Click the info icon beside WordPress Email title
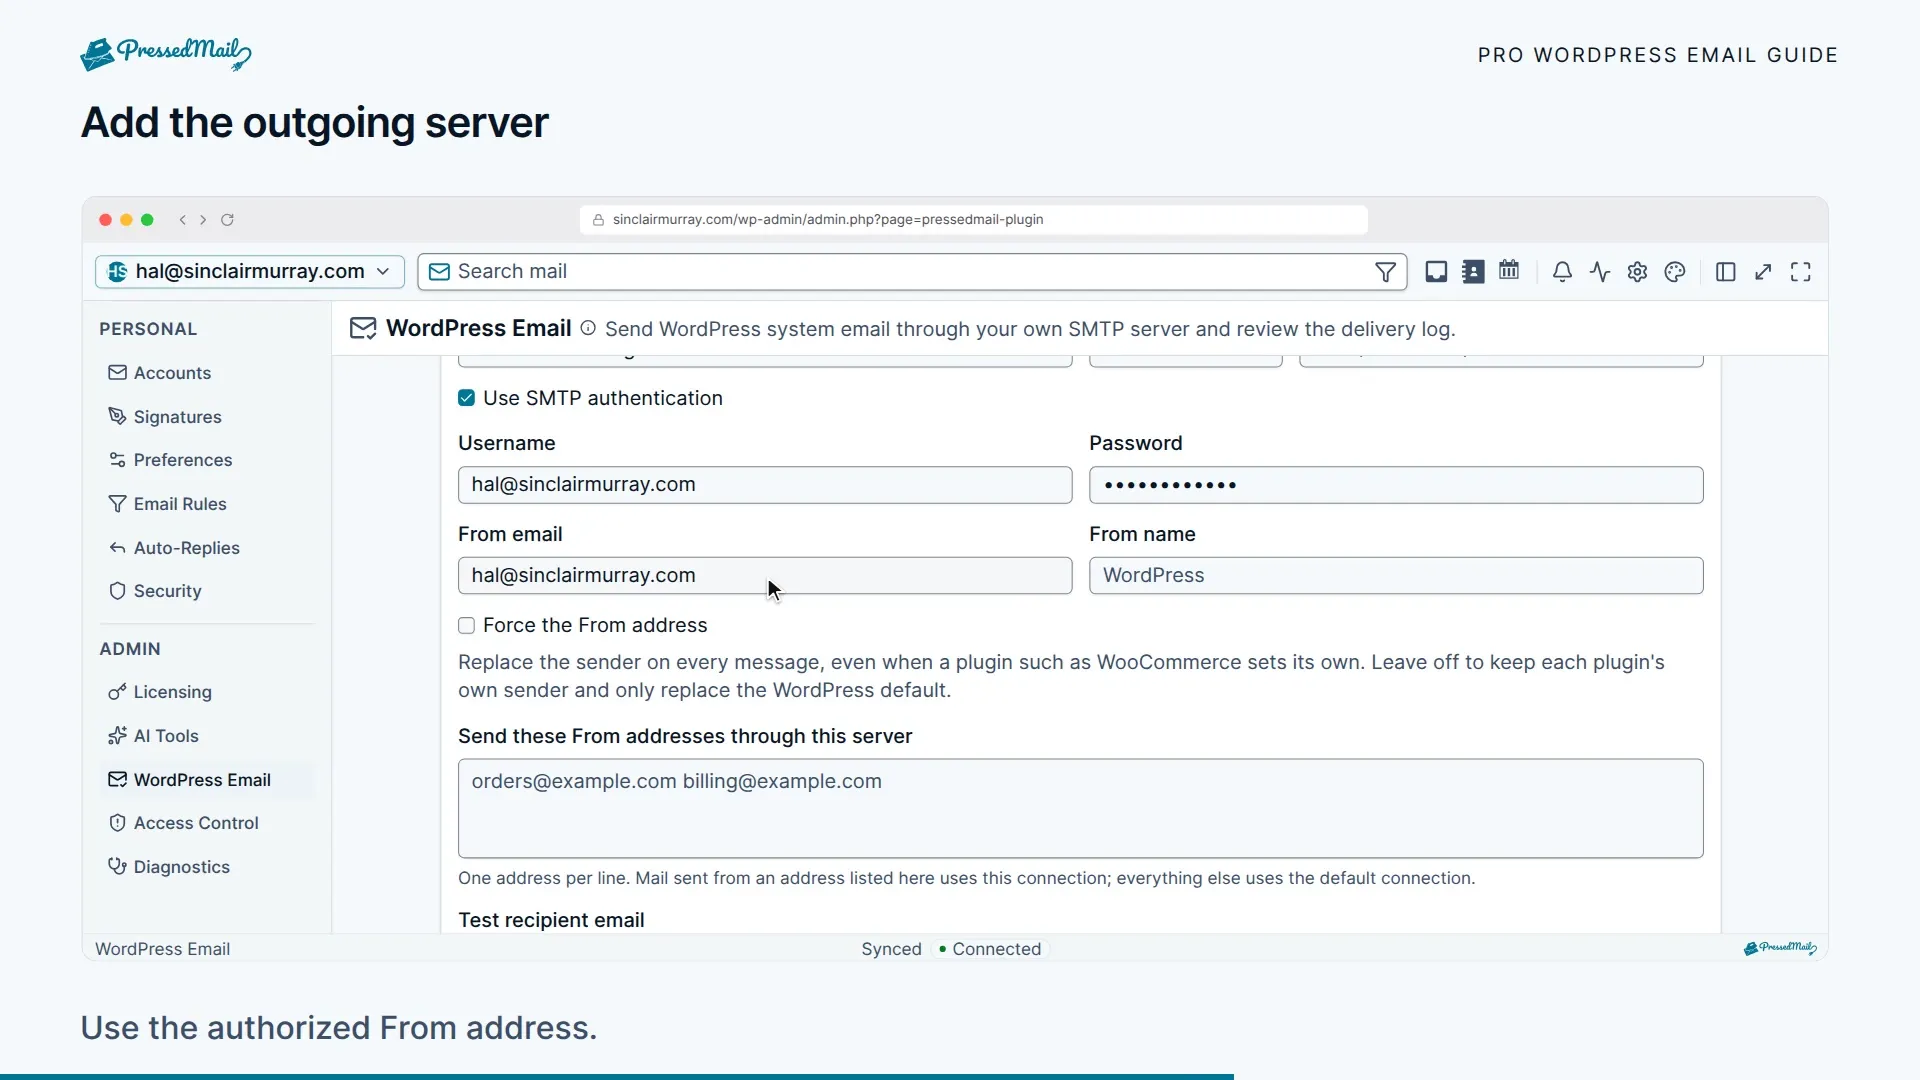The image size is (1920, 1080). [x=588, y=328]
